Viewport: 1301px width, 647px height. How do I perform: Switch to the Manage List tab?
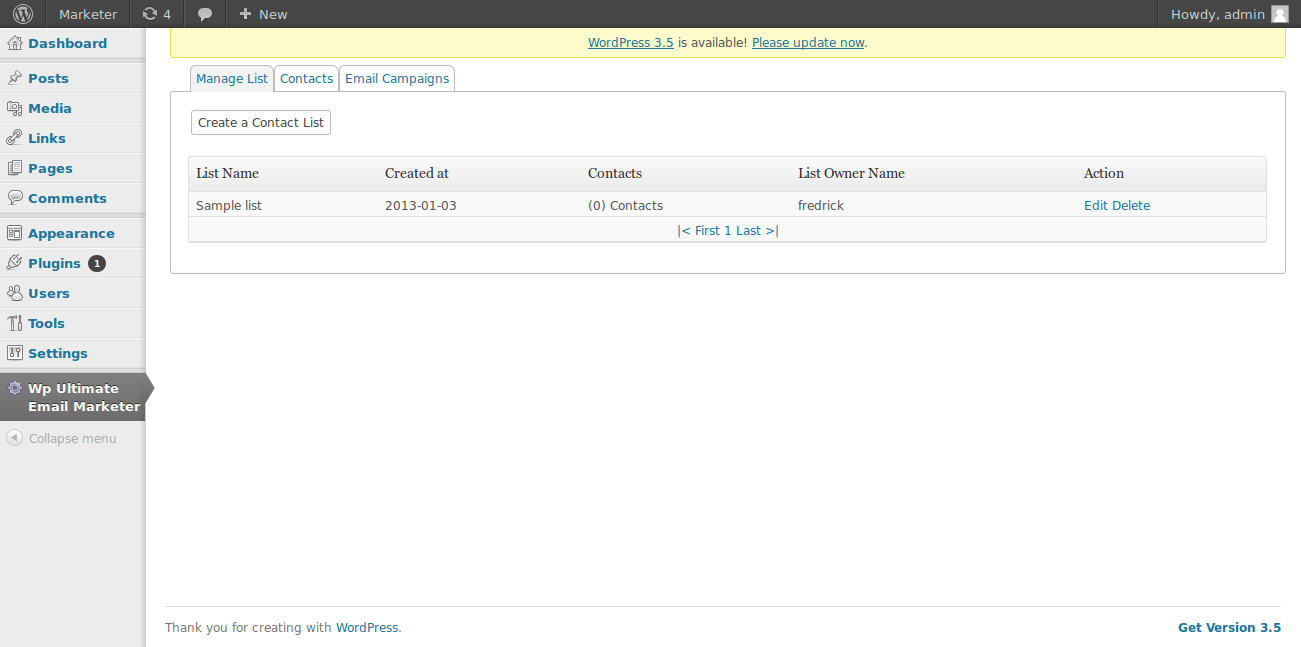pyautogui.click(x=232, y=78)
